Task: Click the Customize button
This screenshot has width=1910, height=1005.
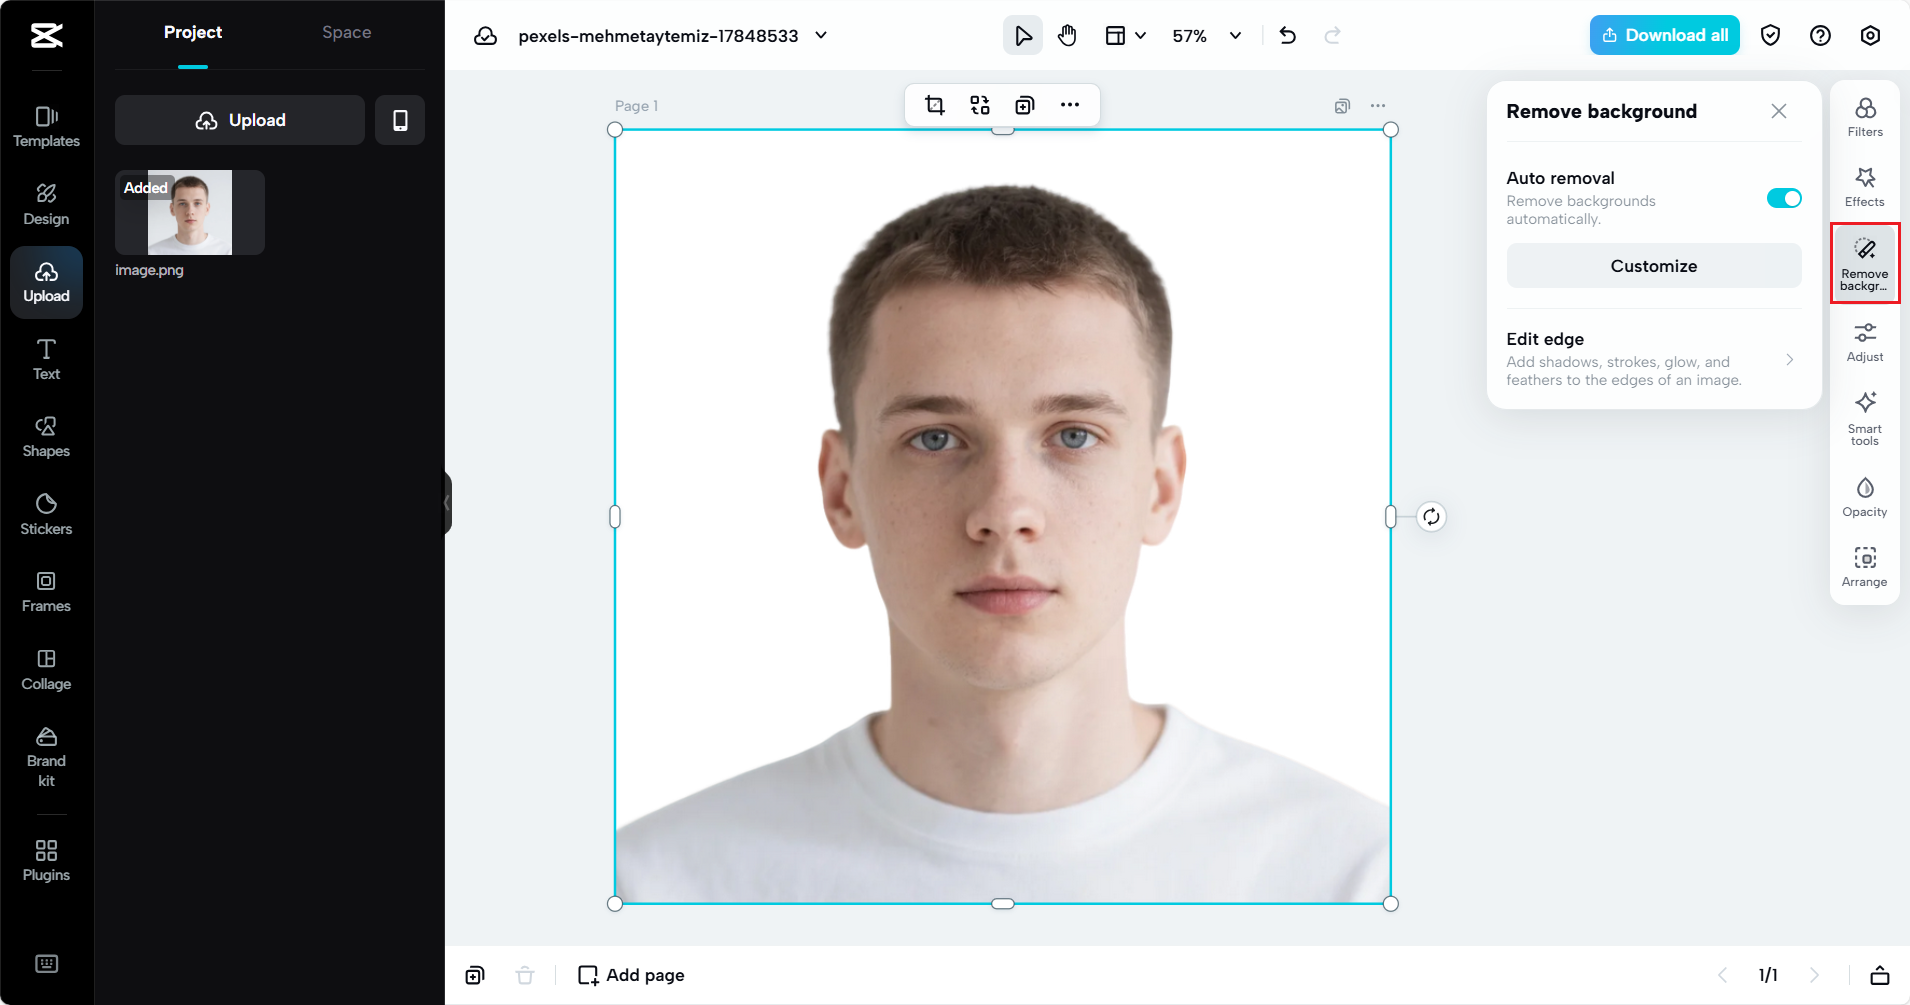Action: 1654,266
